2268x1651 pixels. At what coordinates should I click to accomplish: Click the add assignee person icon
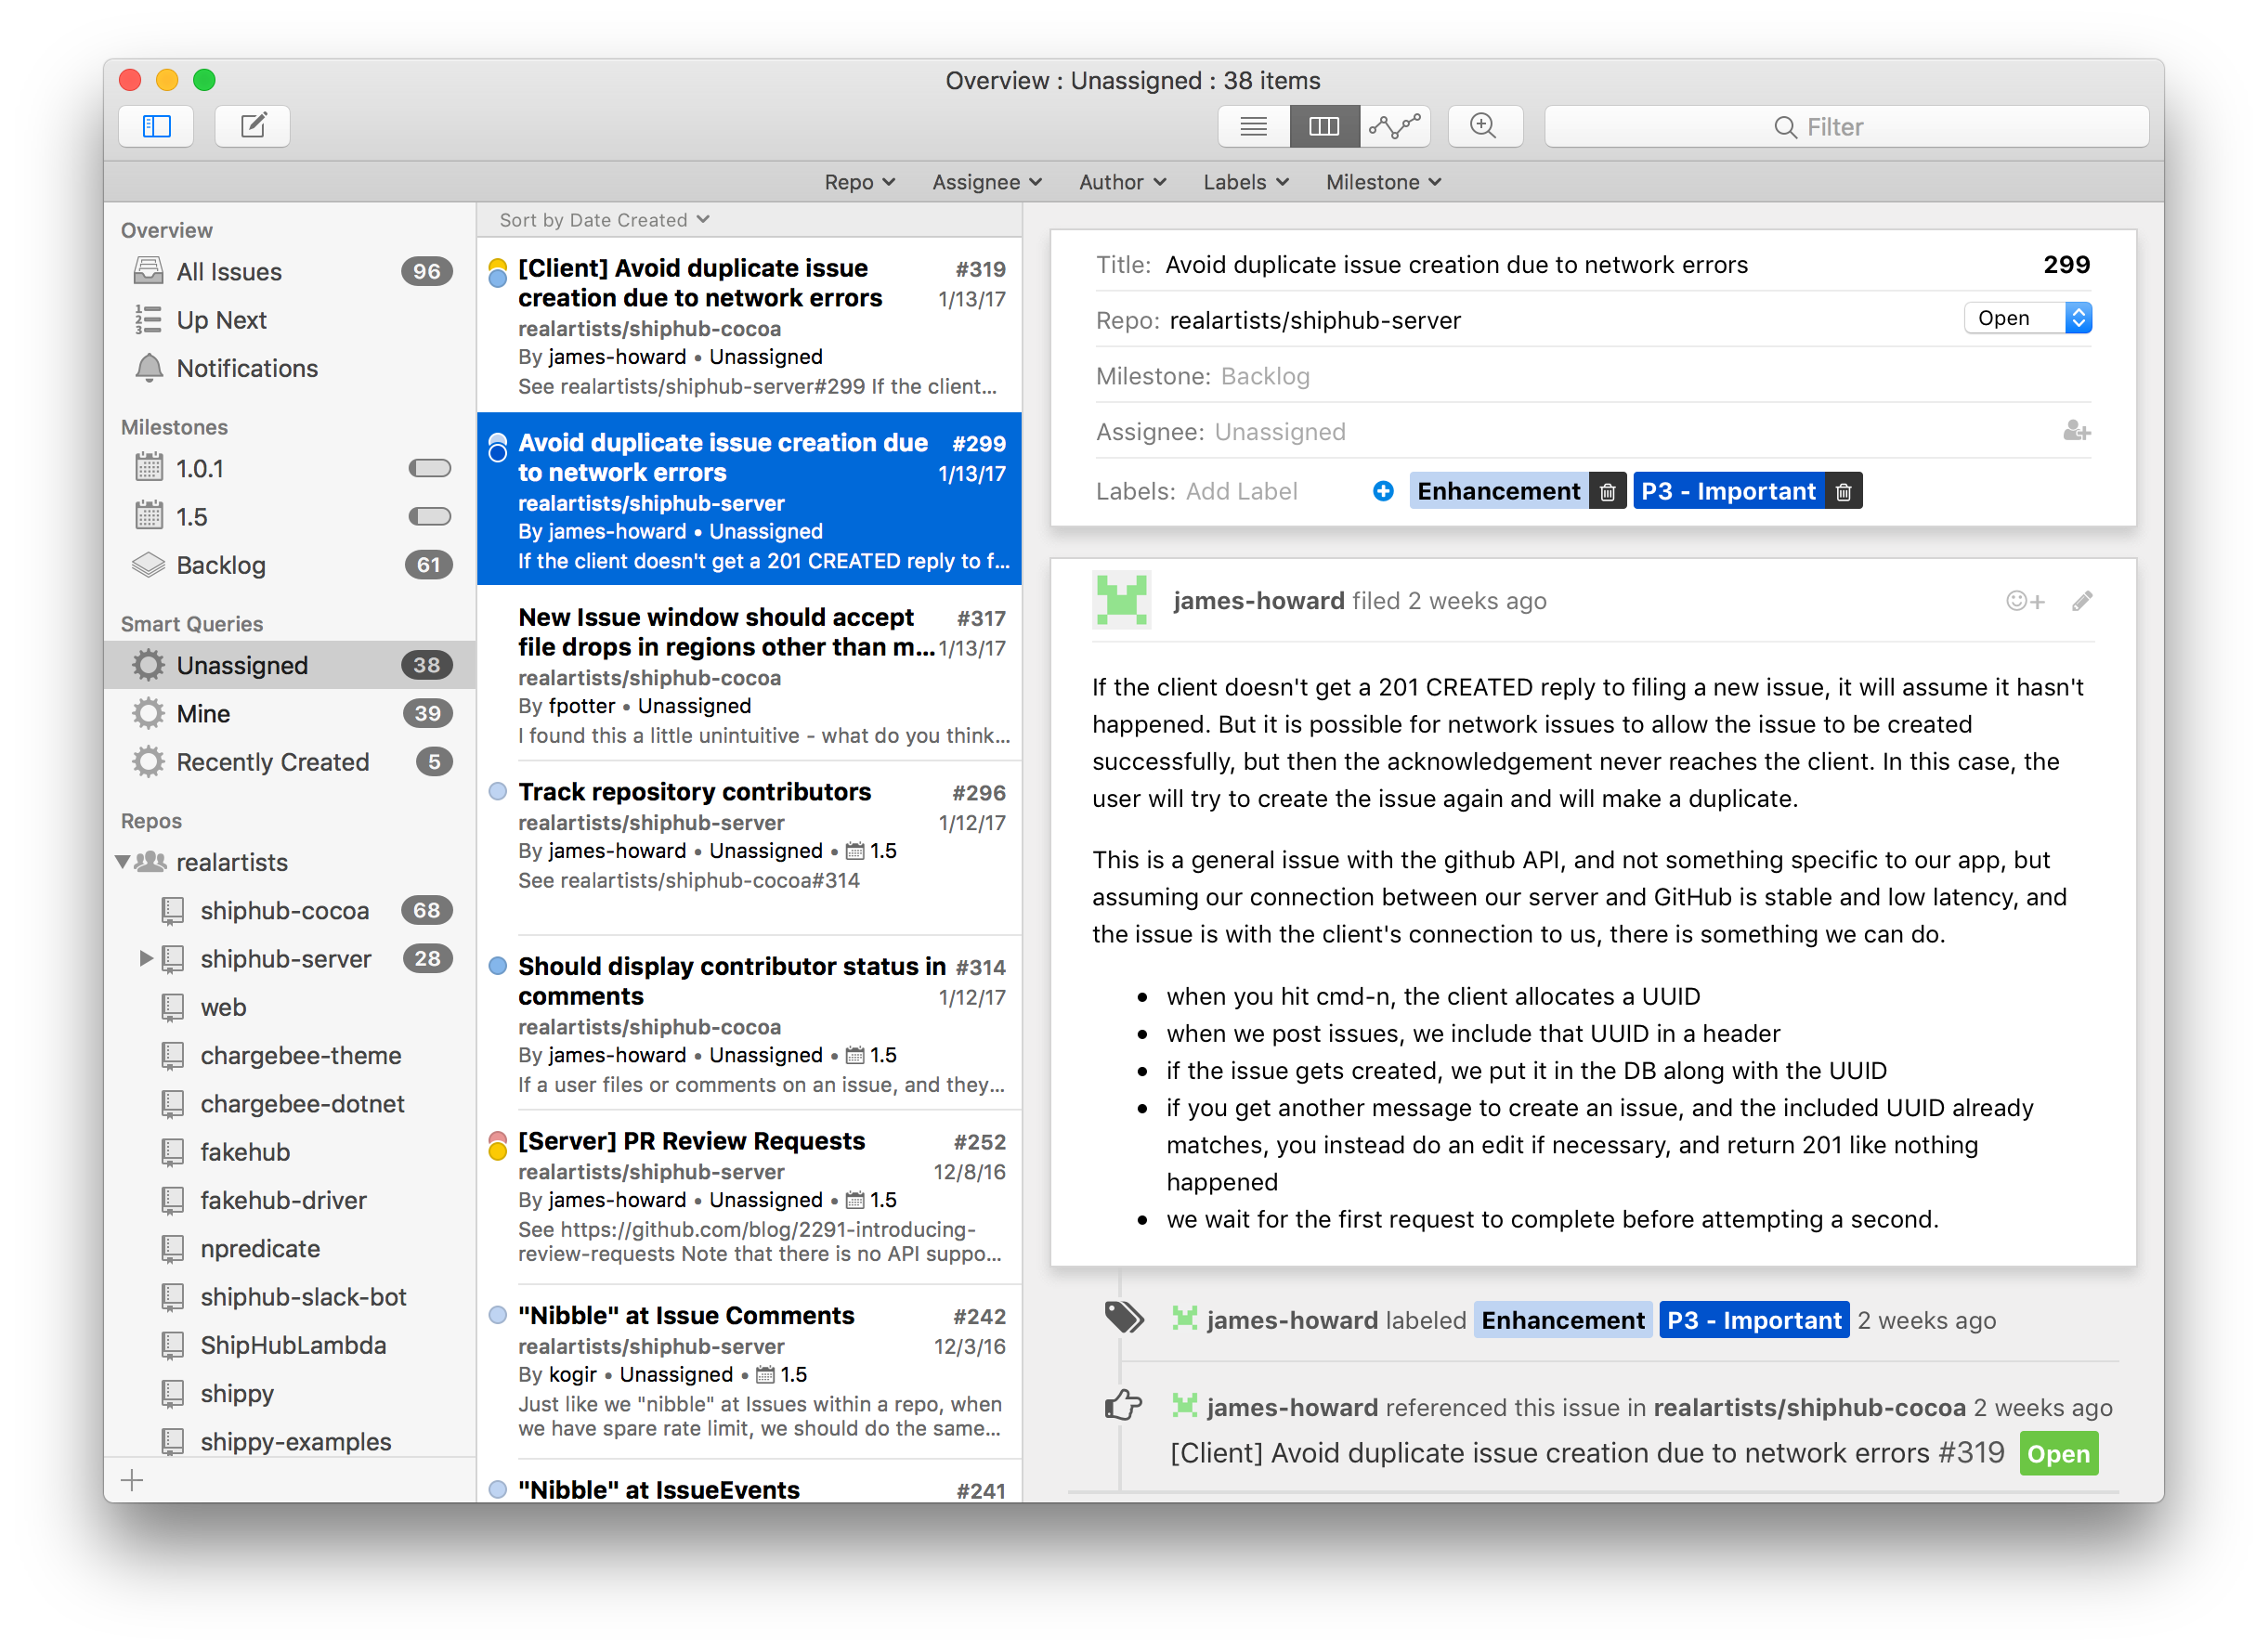click(2077, 432)
